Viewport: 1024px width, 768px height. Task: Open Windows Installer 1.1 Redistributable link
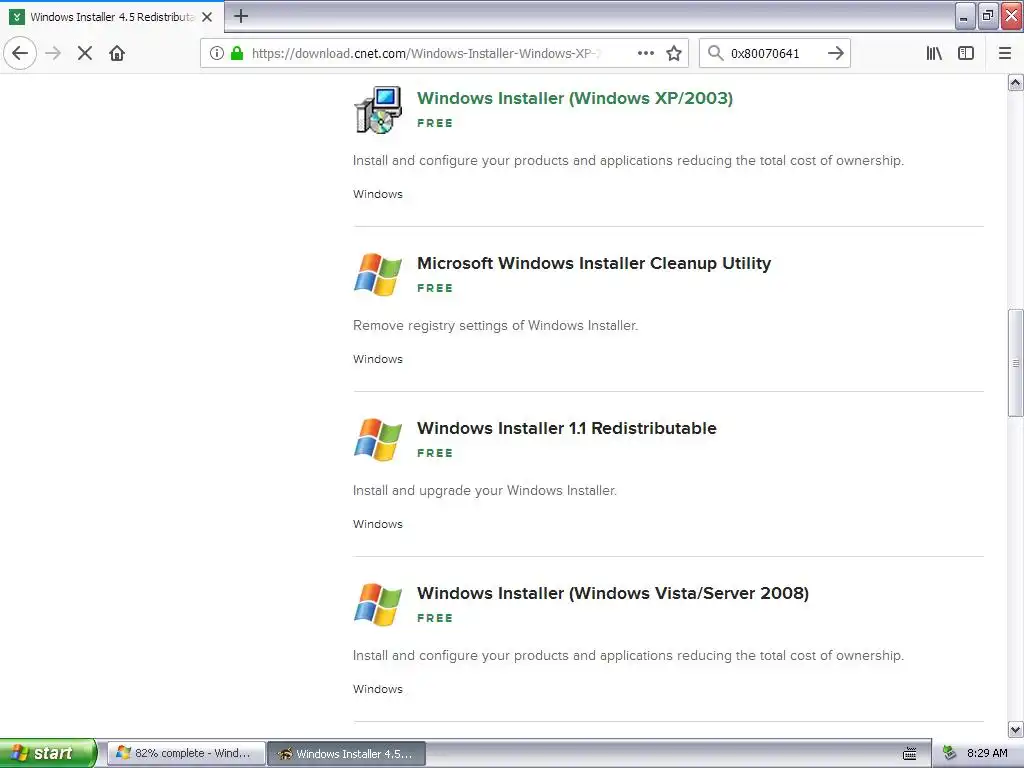[x=566, y=428]
